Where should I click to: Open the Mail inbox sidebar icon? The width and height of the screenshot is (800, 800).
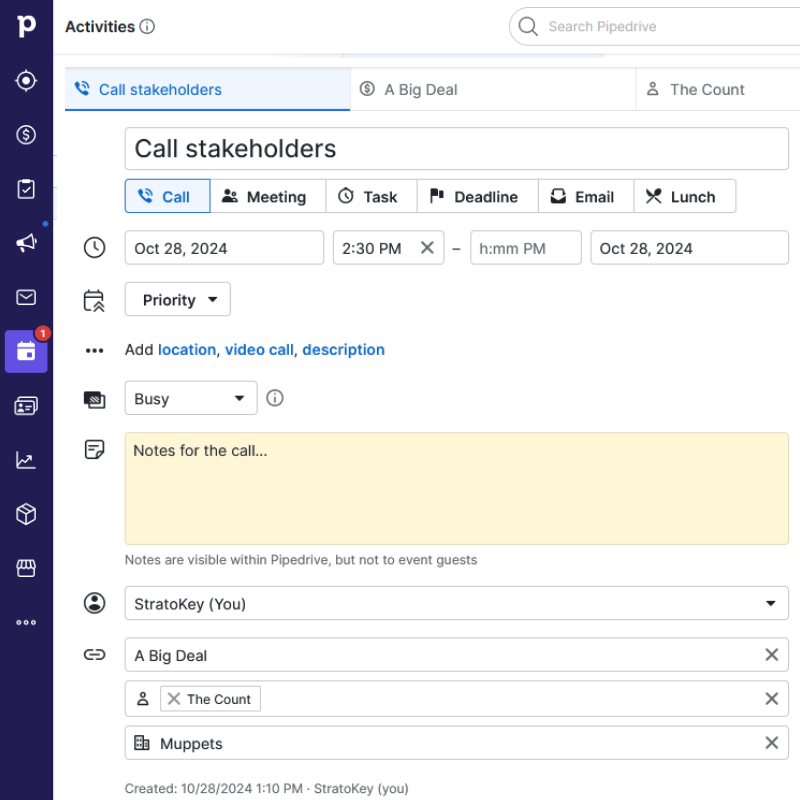tap(26, 297)
